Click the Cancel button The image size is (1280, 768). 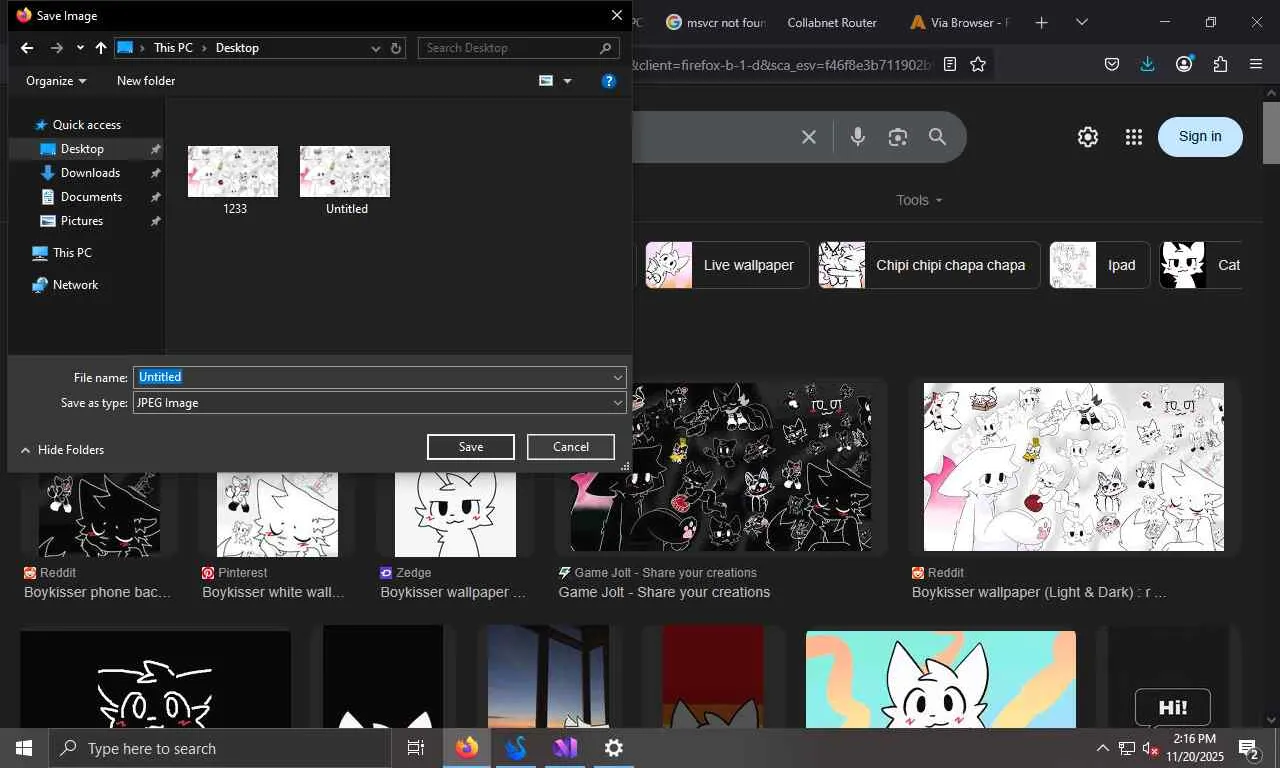click(571, 447)
